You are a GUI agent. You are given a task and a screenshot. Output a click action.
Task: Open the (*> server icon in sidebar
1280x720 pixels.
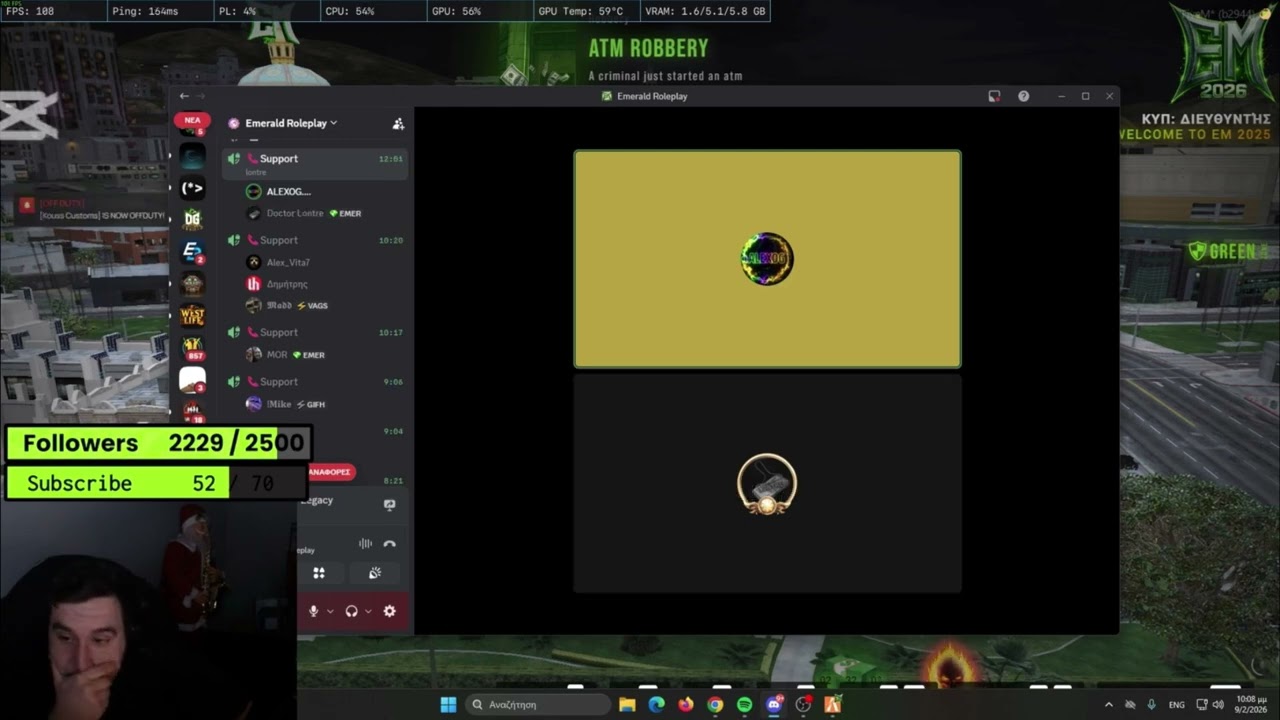click(x=192, y=188)
